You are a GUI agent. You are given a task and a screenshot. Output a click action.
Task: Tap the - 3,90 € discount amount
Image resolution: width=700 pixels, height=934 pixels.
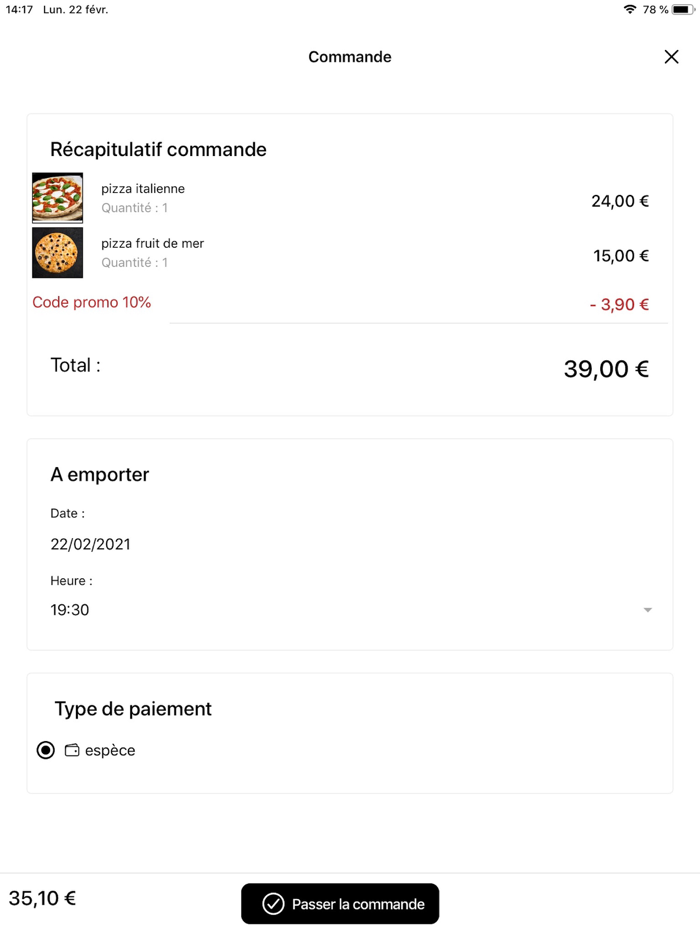619,305
